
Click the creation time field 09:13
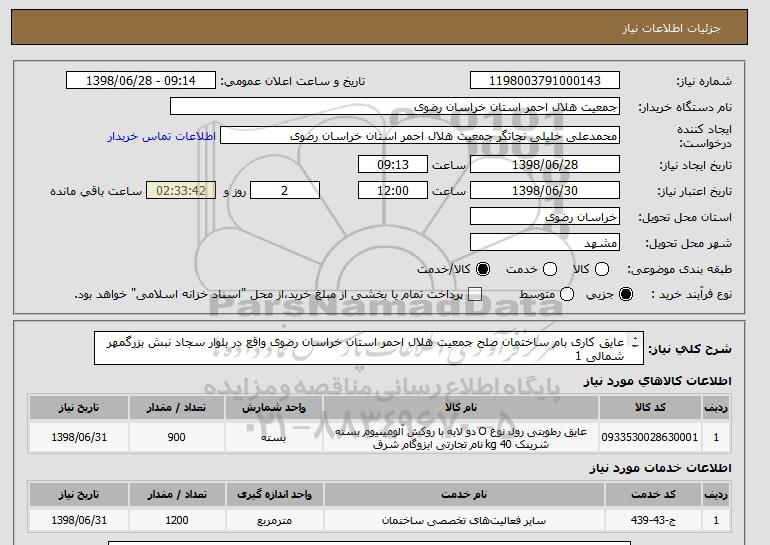coord(393,164)
